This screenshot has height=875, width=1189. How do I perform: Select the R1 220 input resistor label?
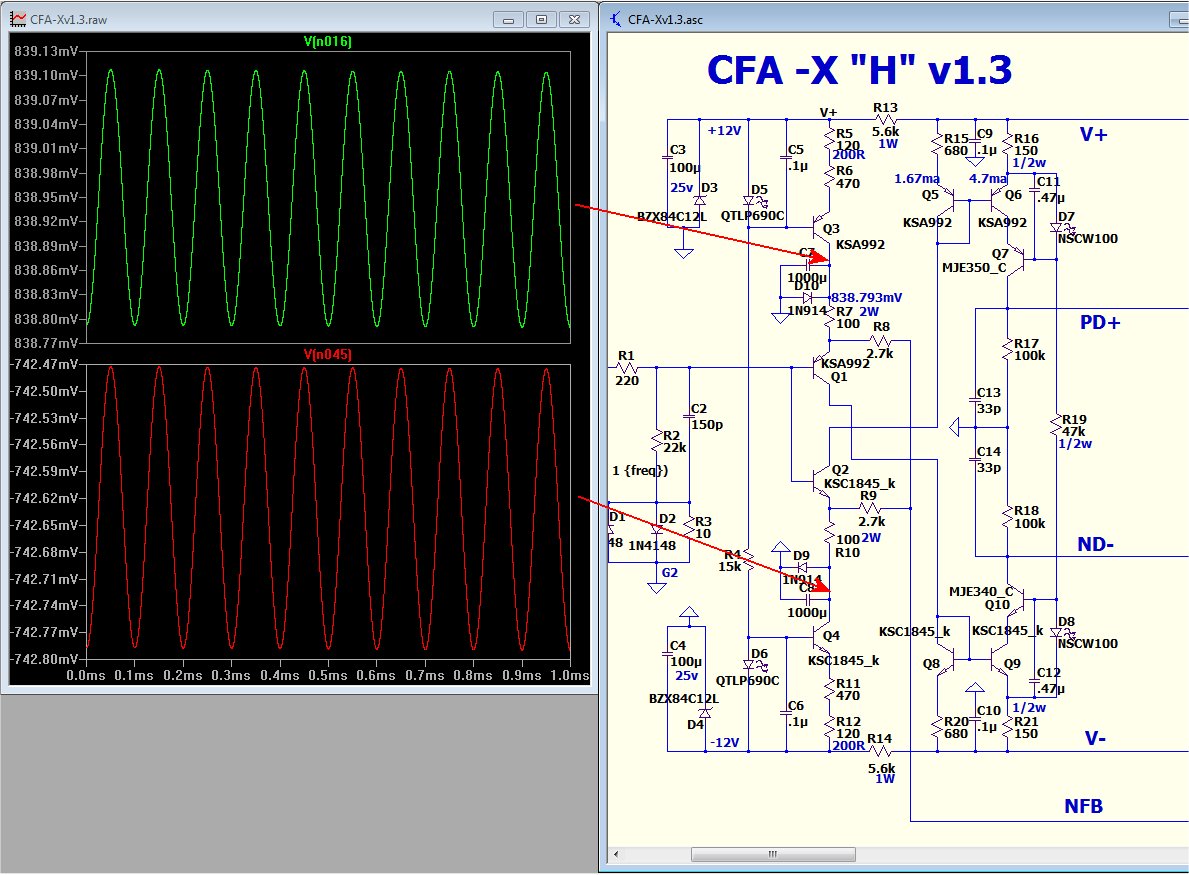click(626, 368)
